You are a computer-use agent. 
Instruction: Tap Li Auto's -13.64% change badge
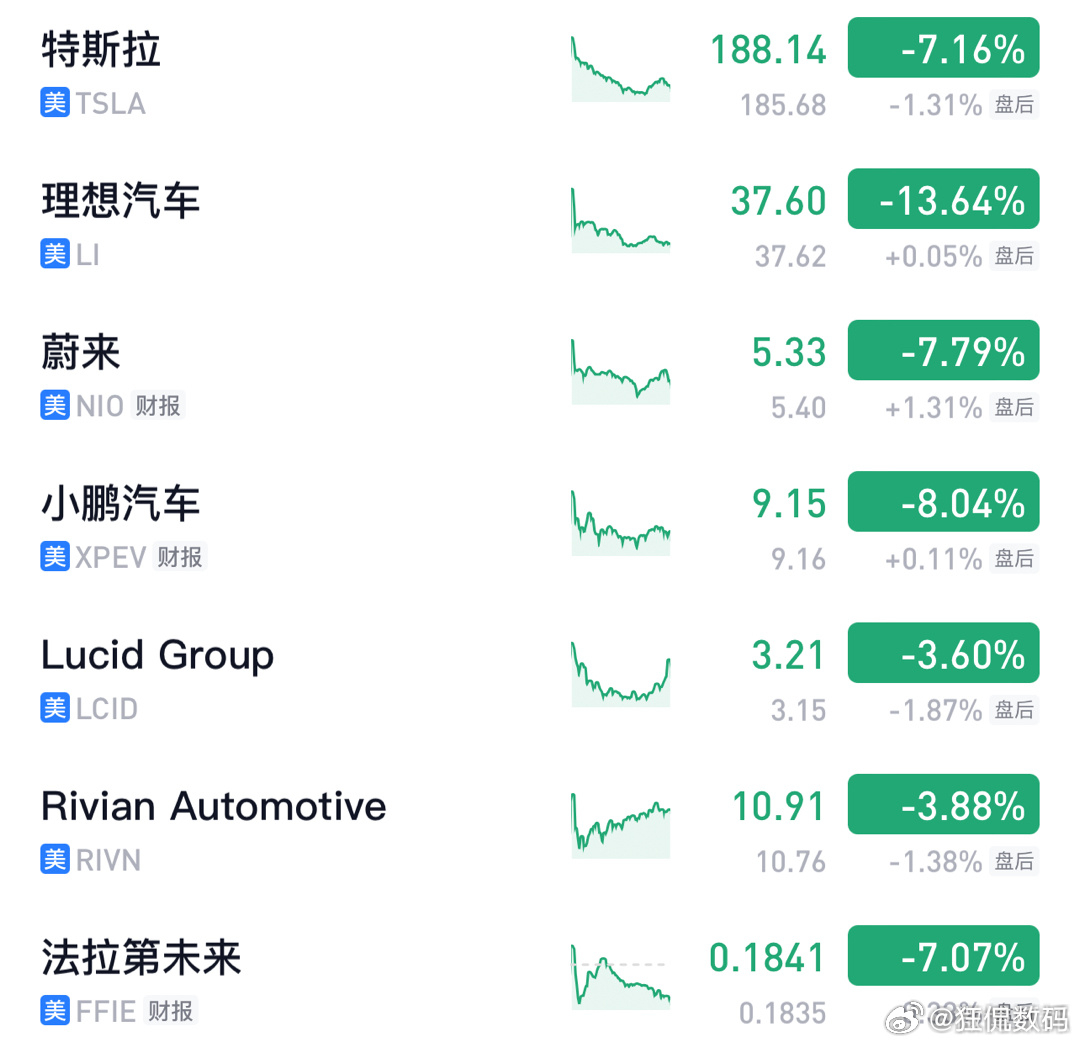[x=943, y=198]
